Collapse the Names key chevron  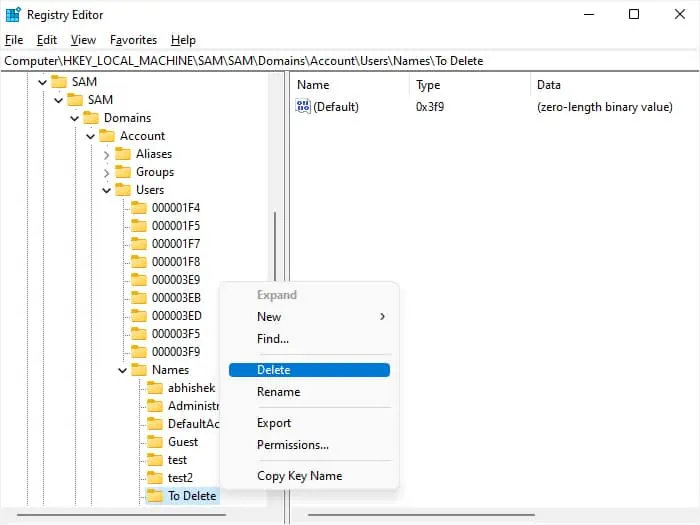(x=122, y=370)
